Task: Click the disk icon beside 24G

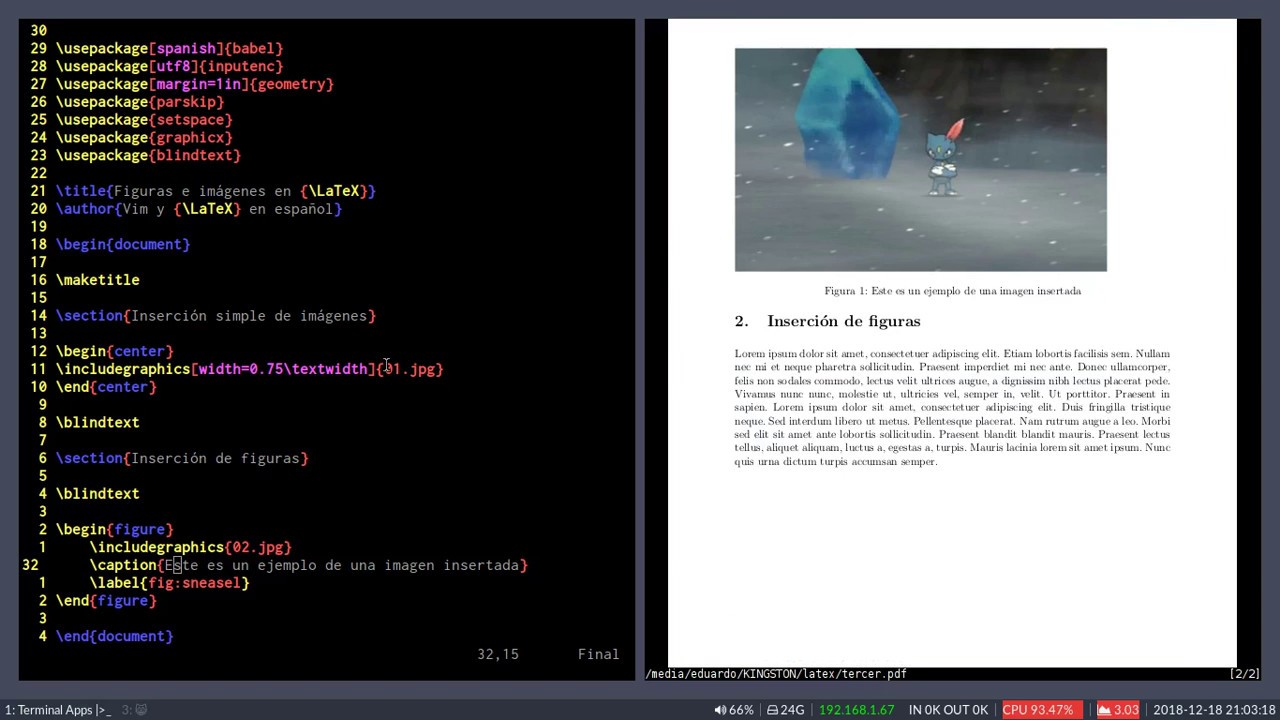Action: (x=772, y=710)
